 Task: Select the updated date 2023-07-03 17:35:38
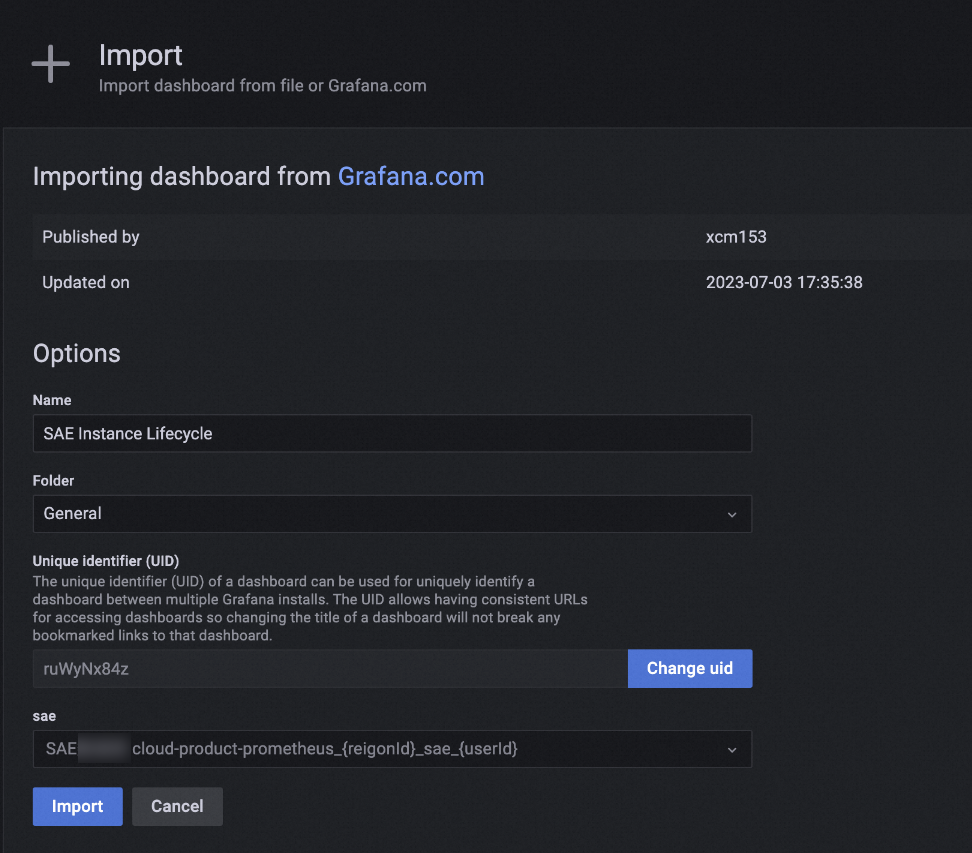(x=784, y=283)
